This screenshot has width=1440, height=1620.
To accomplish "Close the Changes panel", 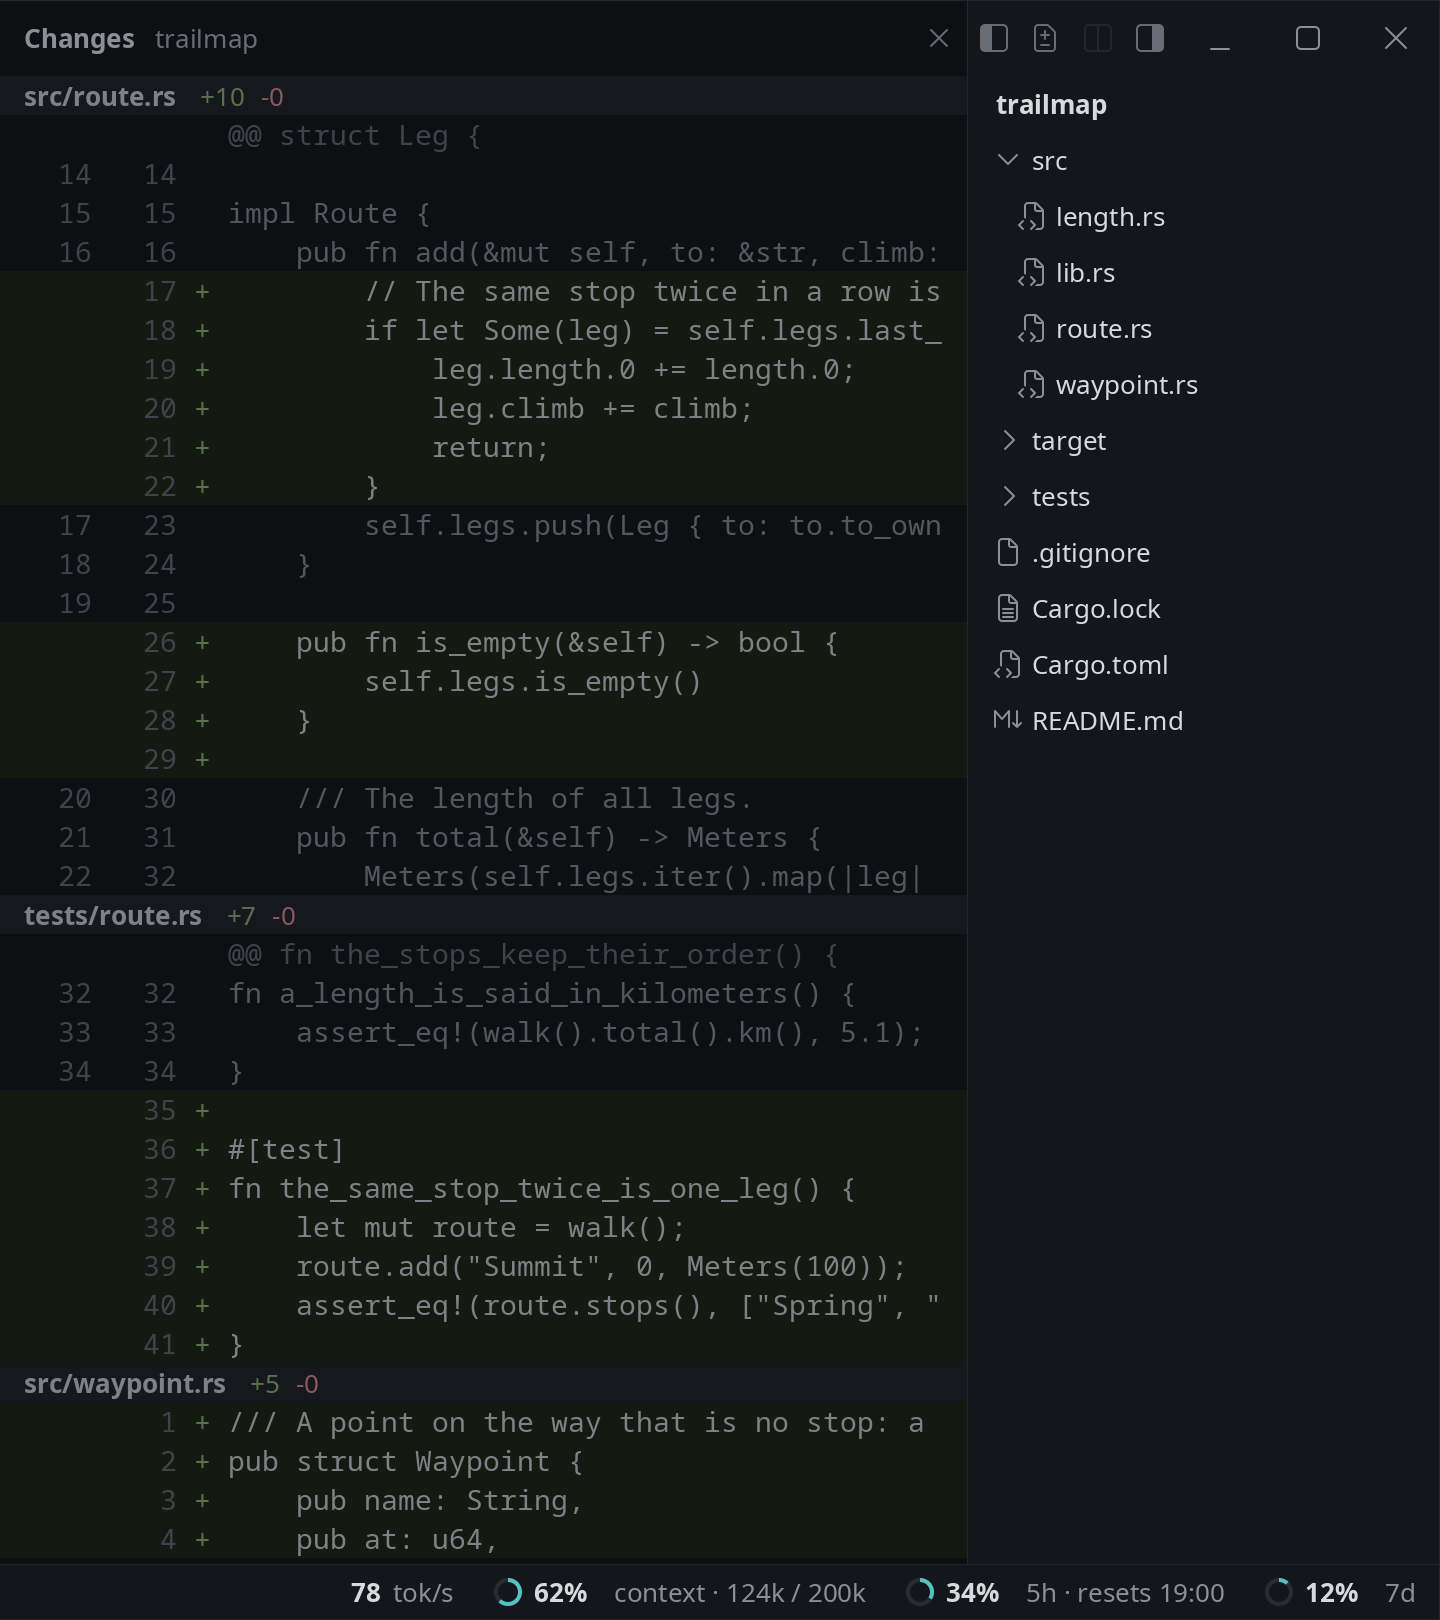I will [938, 38].
